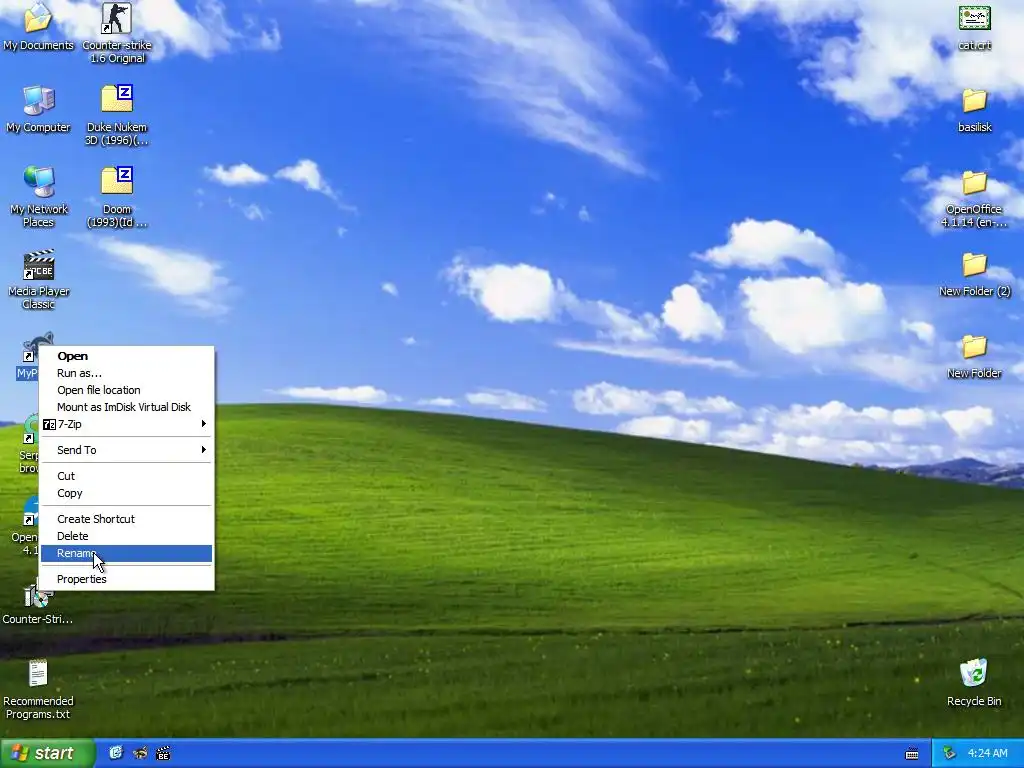Click the on-screen keyboard taskbar icon
1024x768 pixels.
click(912, 754)
